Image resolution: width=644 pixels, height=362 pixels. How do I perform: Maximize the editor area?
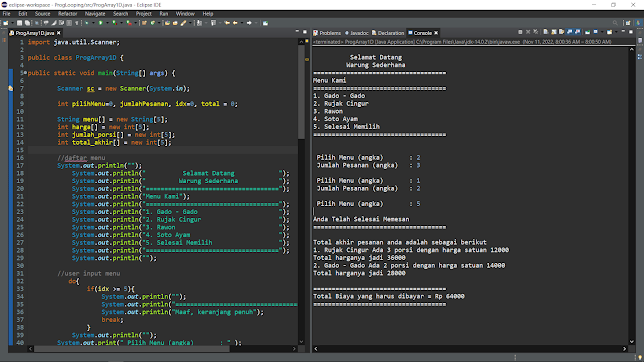point(305,32)
